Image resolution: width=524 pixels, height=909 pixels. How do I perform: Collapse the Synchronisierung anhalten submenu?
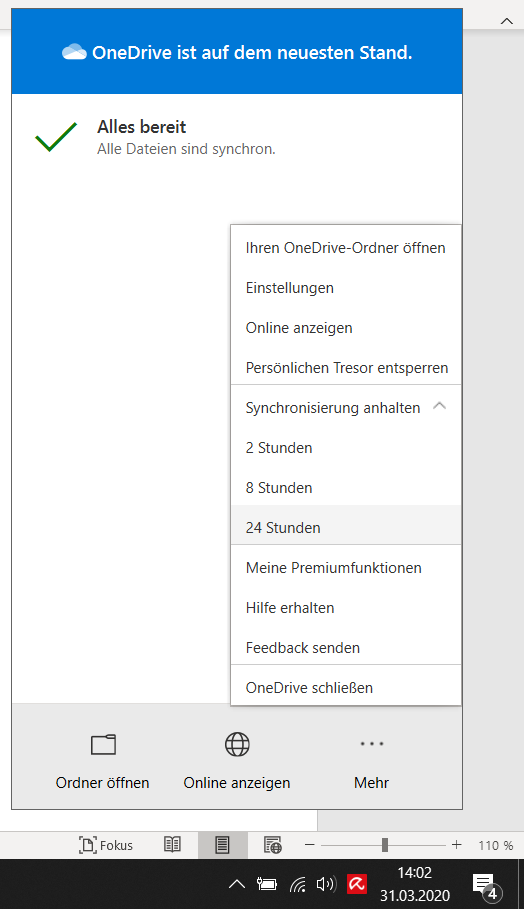pos(439,406)
